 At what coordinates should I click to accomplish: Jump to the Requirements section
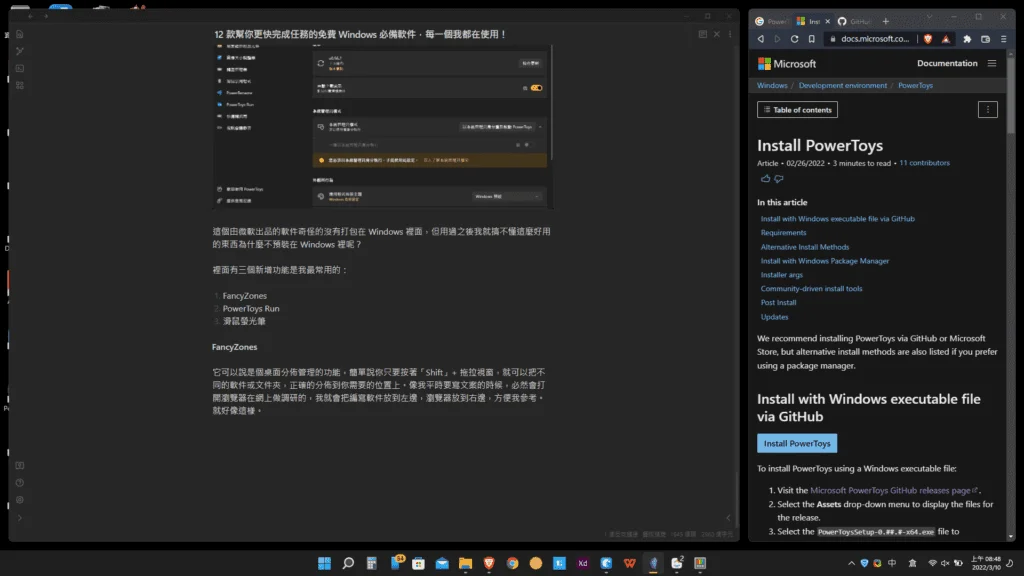783,232
